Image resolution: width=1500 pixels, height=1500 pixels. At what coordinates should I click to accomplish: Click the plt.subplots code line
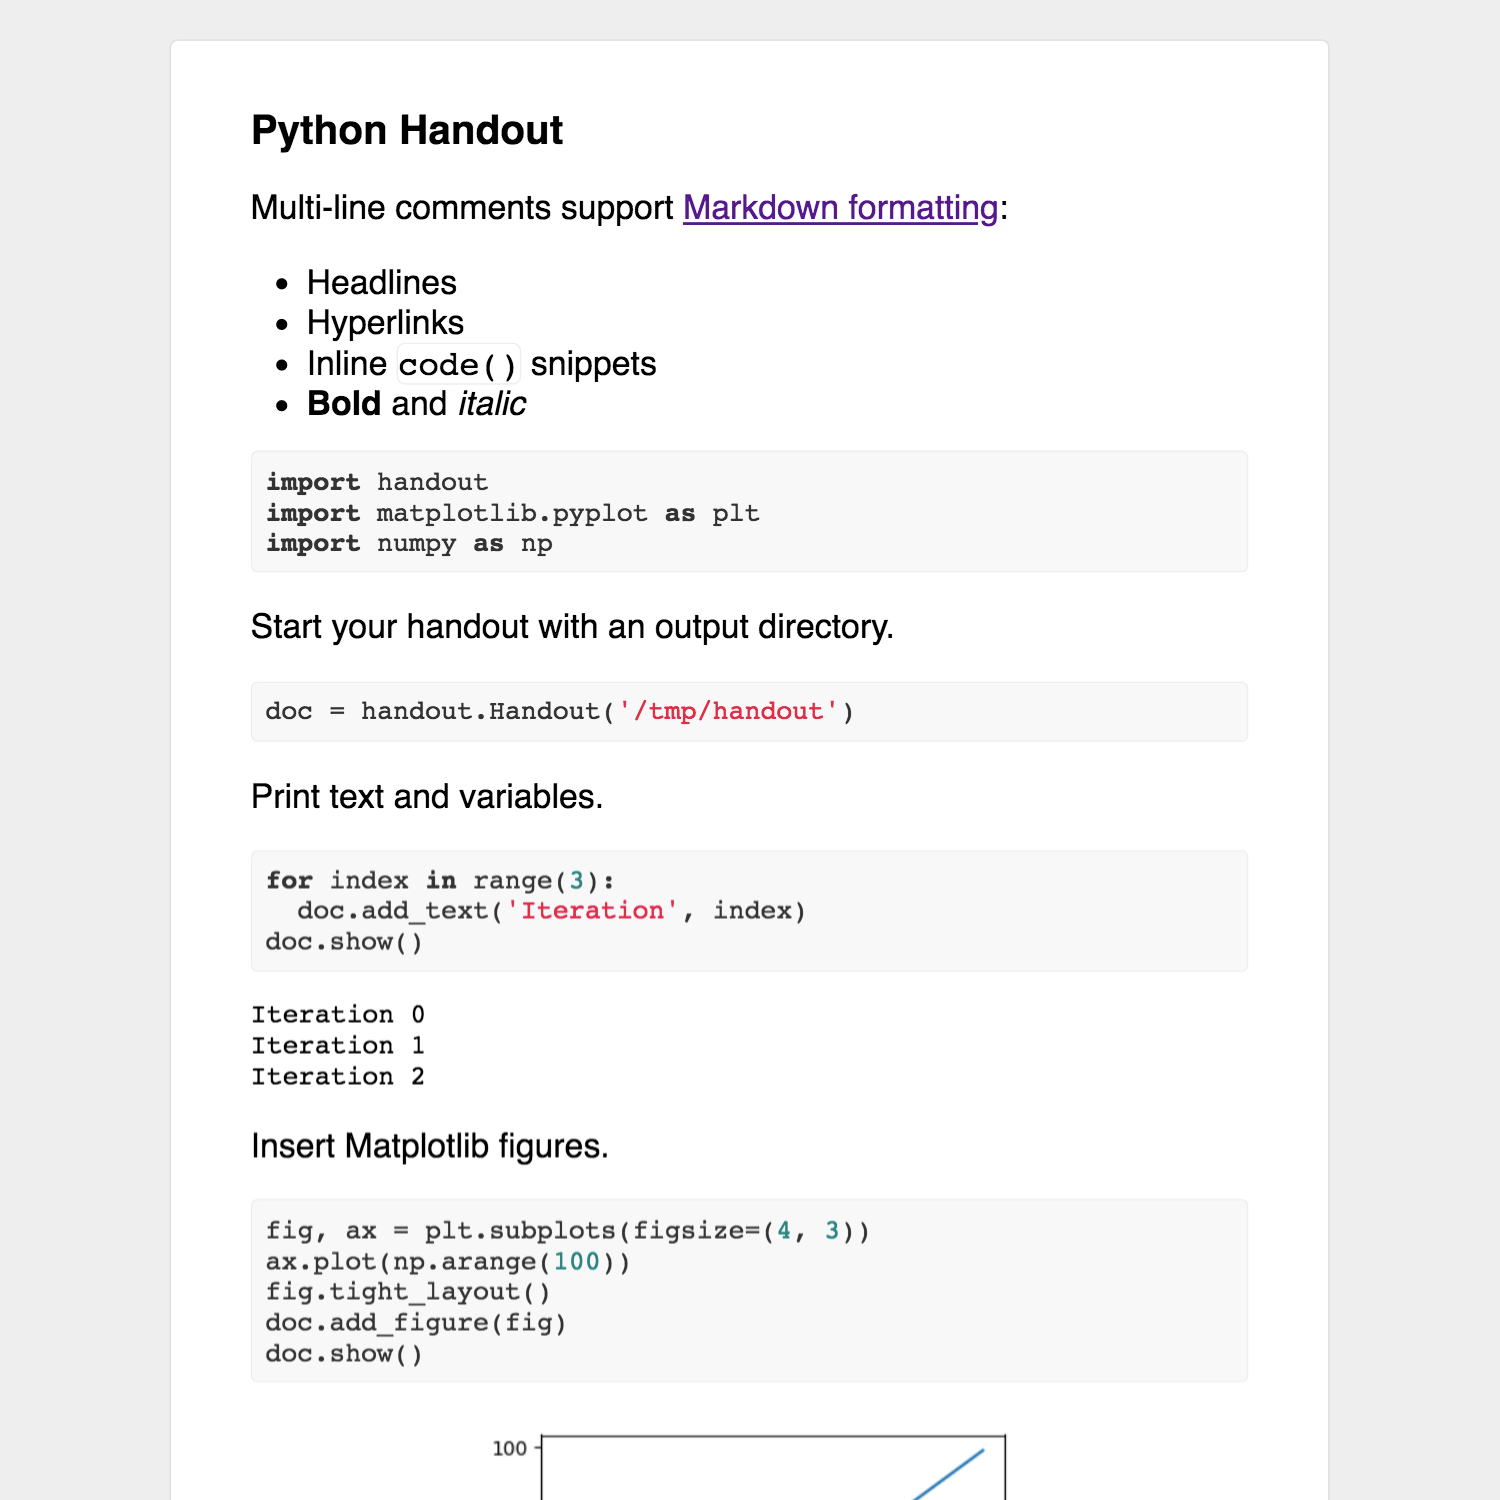[567, 1231]
